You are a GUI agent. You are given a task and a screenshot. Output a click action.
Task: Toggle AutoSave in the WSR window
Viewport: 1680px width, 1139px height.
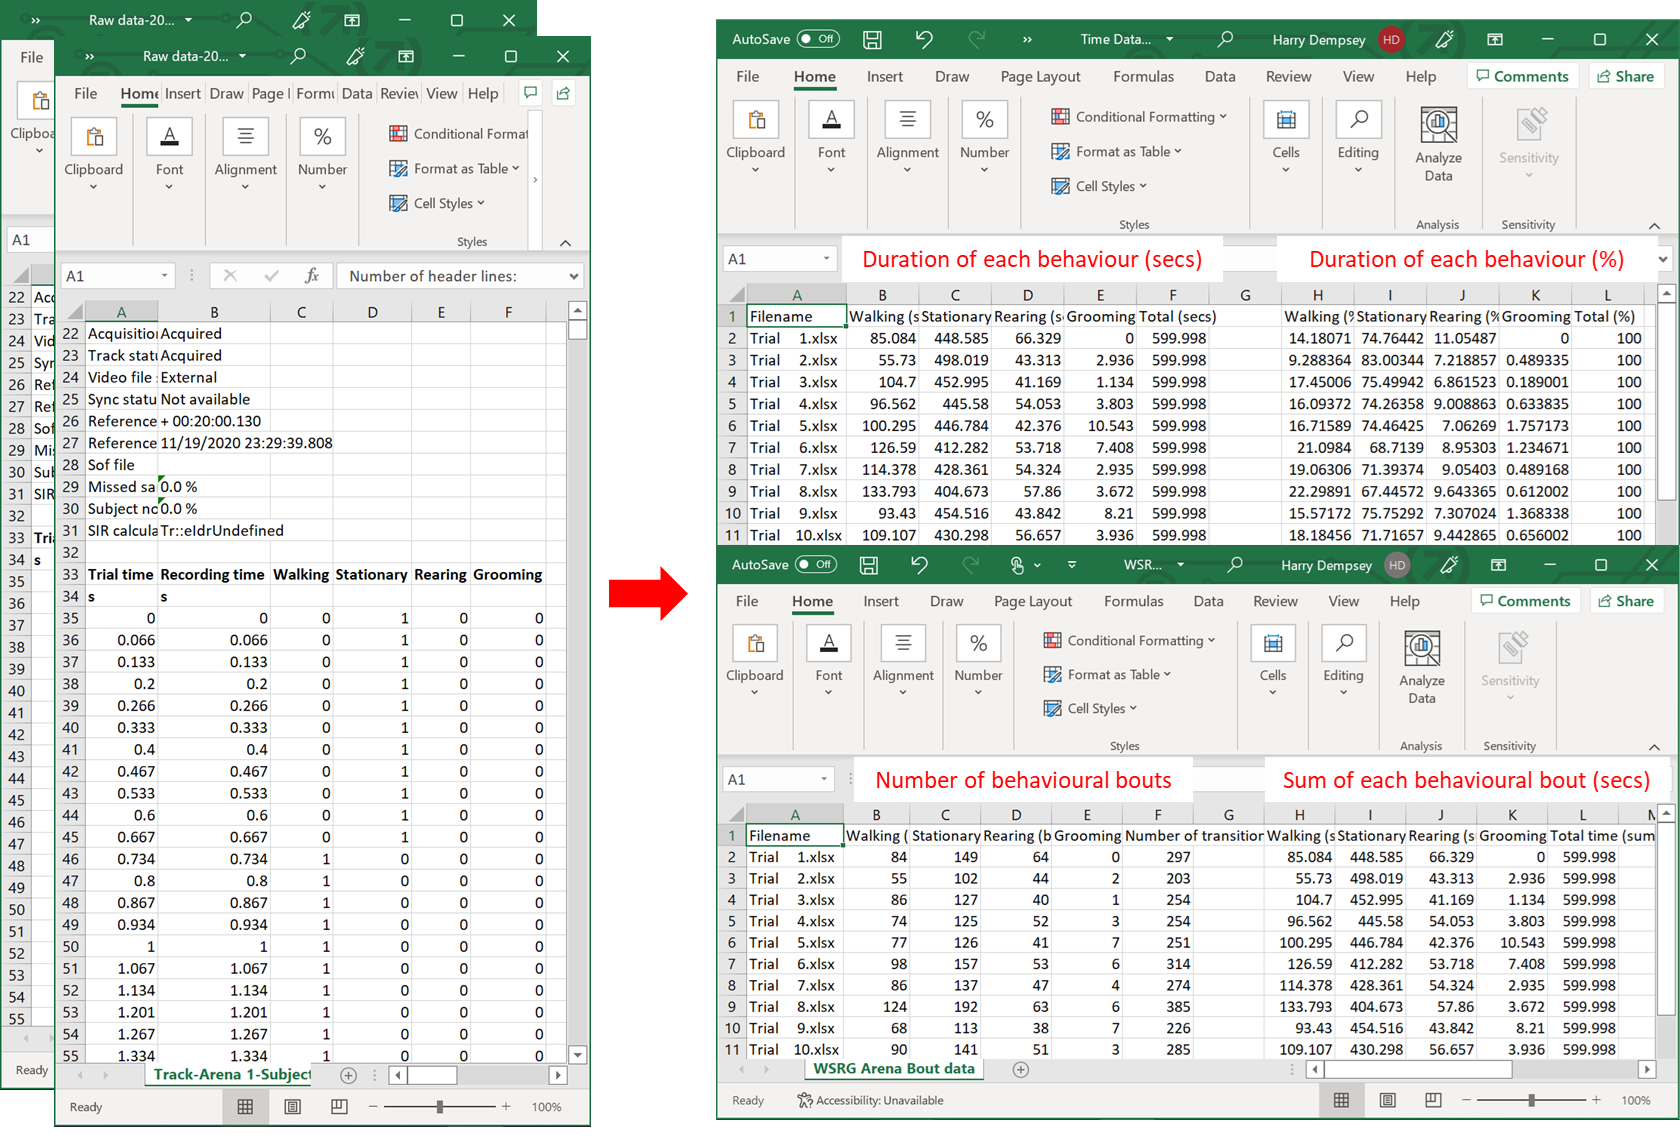pos(816,564)
